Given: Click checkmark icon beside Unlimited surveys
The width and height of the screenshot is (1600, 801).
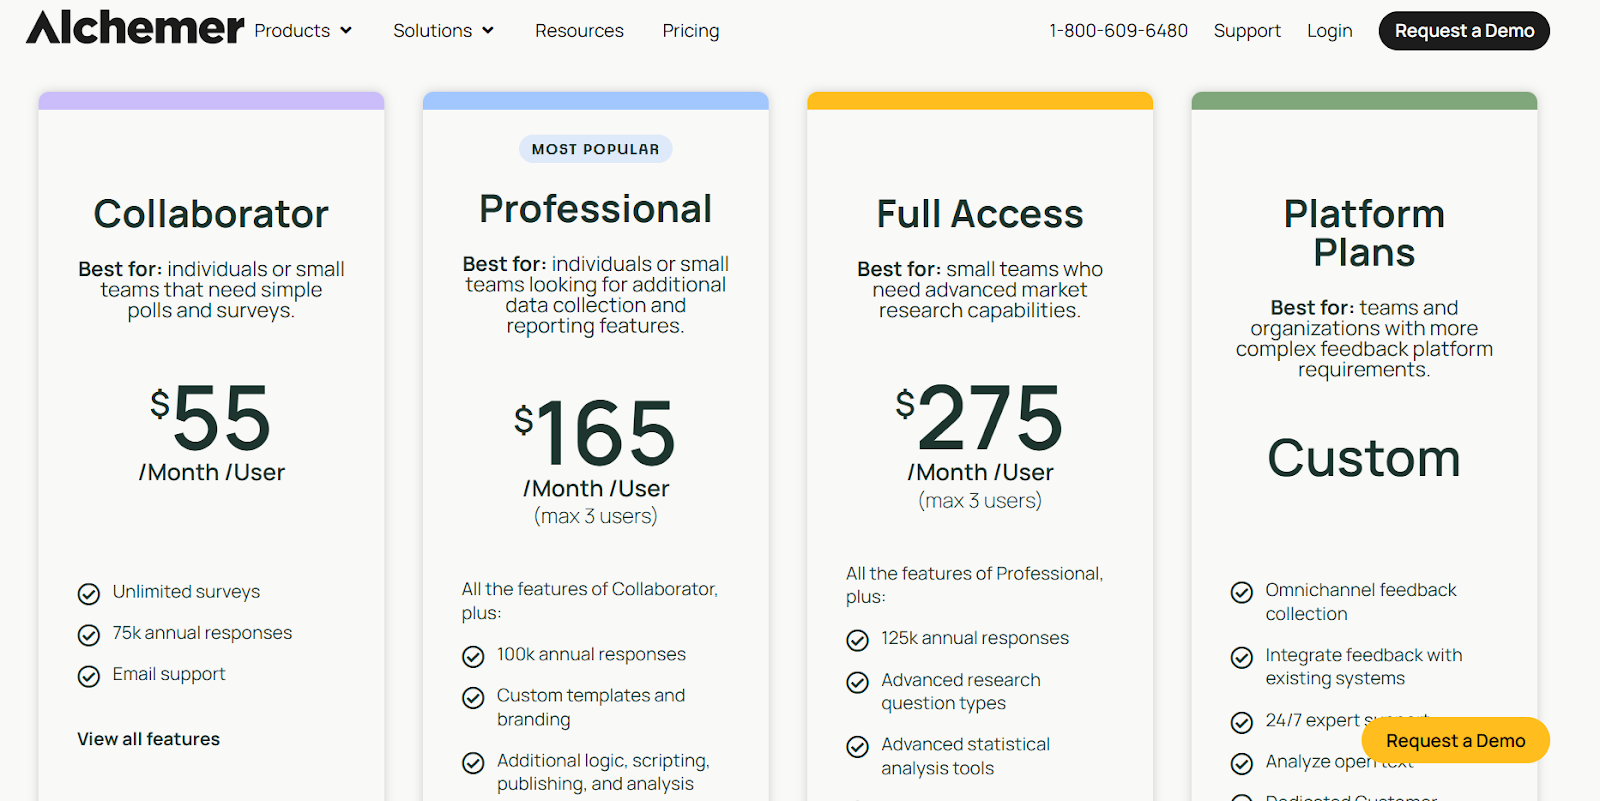Looking at the screenshot, I should click(89, 594).
